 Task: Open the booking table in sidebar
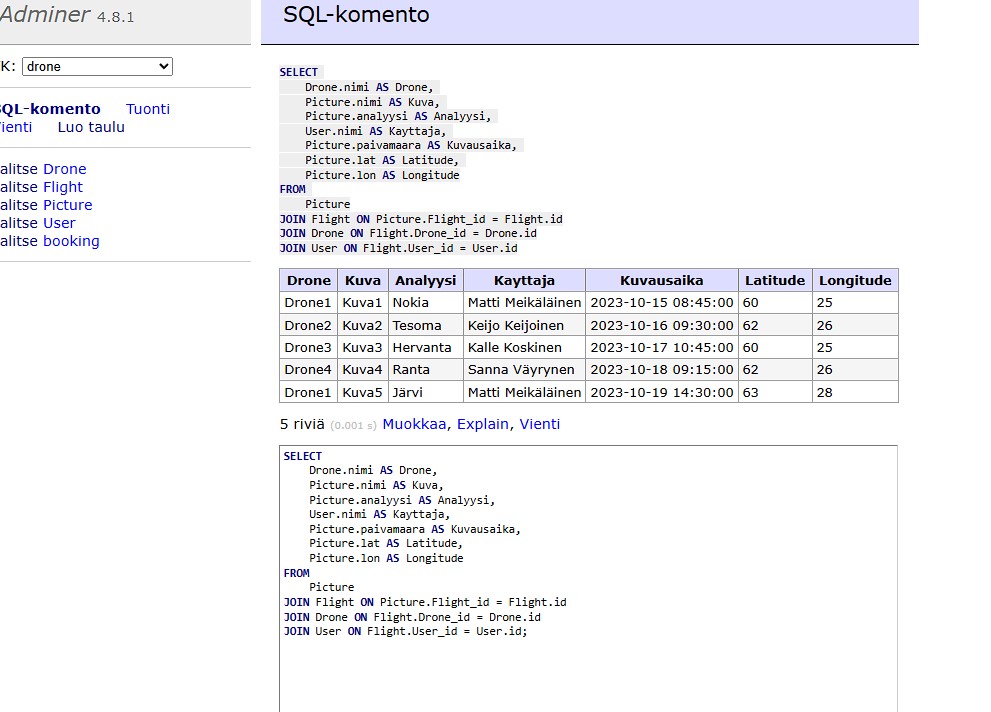(x=71, y=241)
